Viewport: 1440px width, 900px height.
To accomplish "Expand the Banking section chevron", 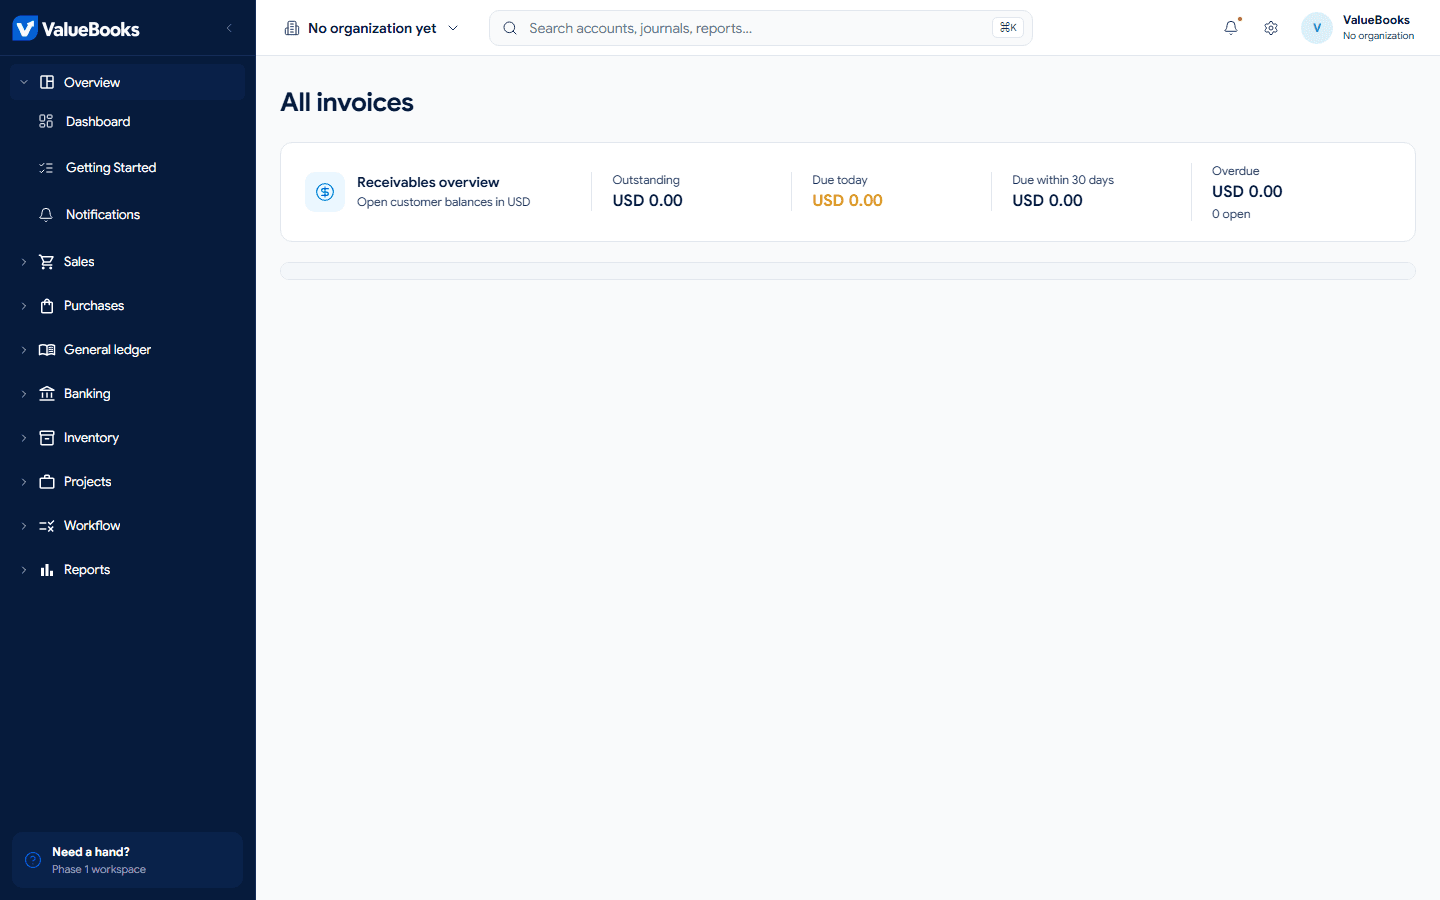I will 24,394.
